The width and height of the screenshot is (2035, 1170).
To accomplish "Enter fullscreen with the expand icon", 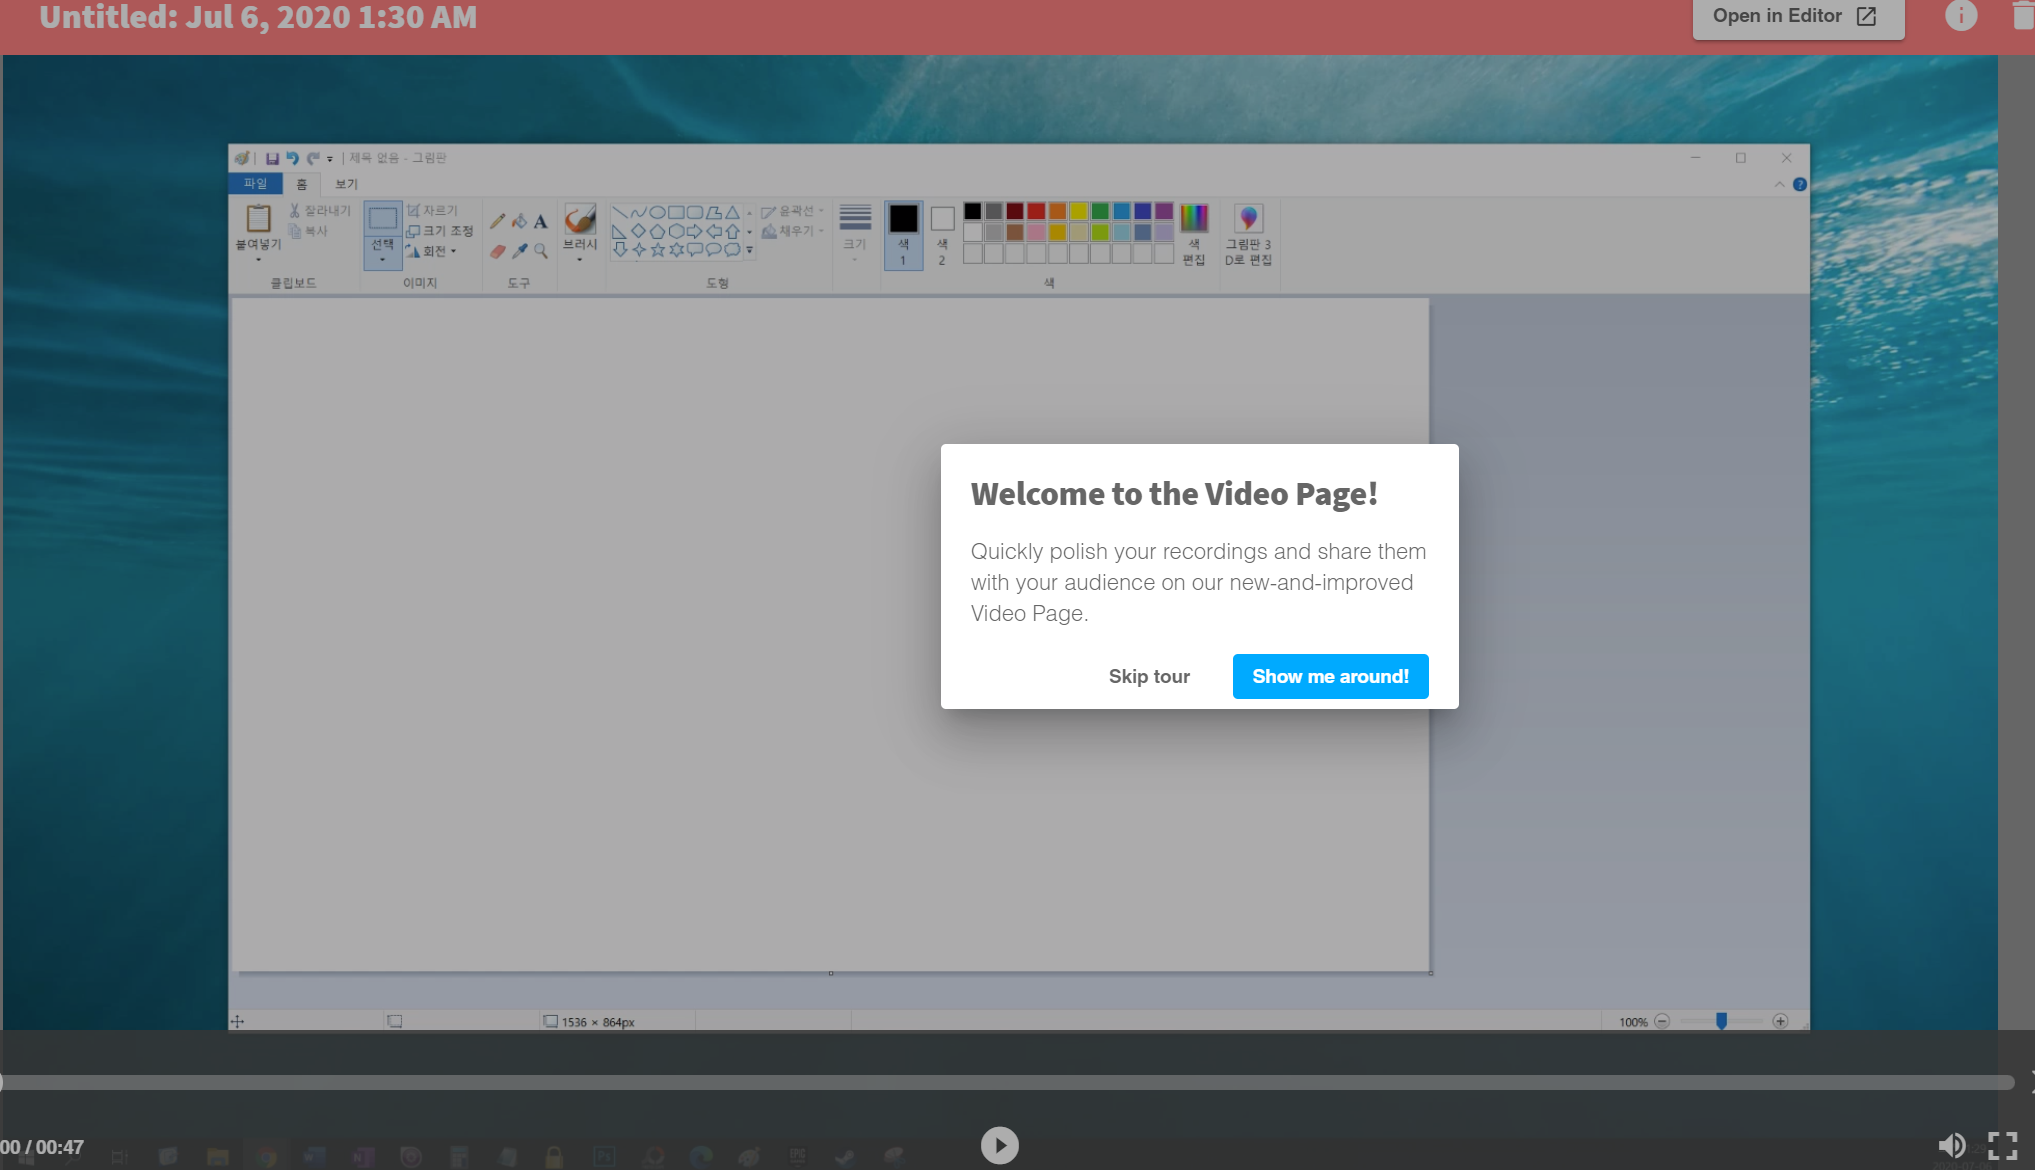I will pos(2002,1145).
